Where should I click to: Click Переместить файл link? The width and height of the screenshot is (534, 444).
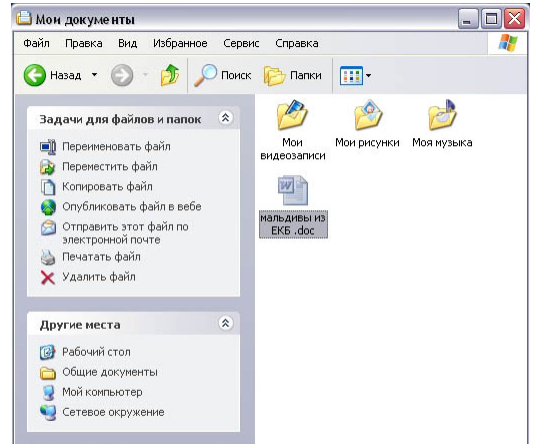(x=110, y=166)
